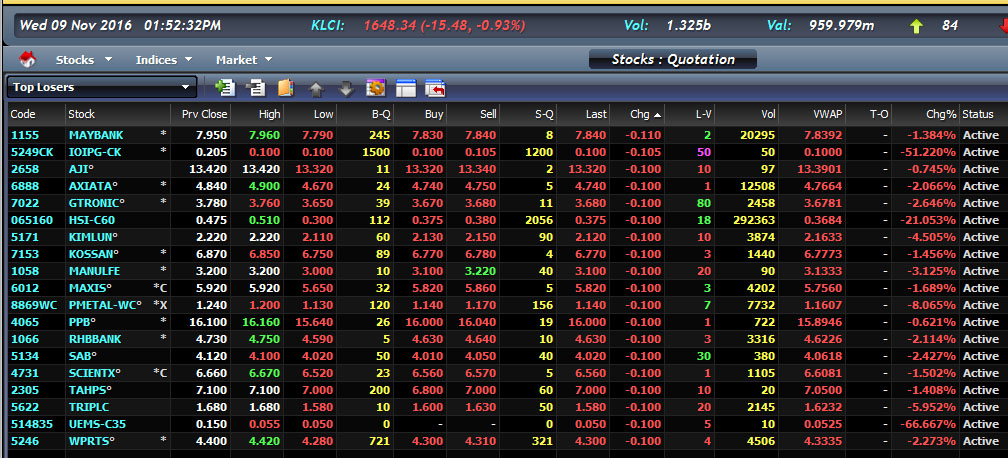Open the Market menu

(237, 60)
